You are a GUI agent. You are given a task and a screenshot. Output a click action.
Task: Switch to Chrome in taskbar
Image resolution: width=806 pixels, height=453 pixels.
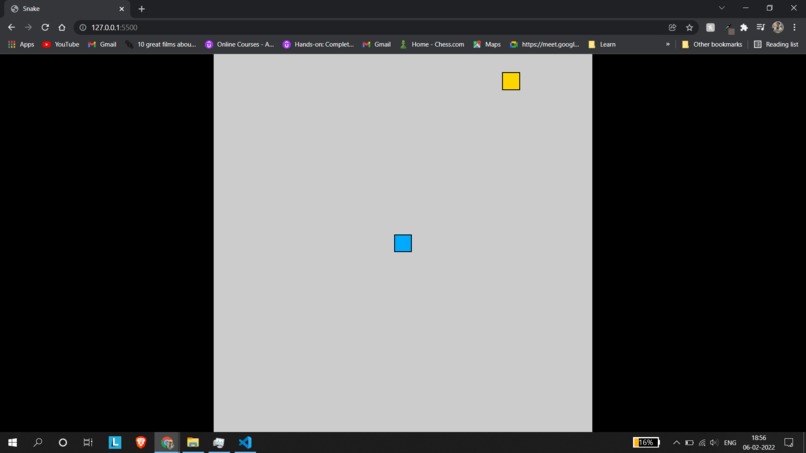coord(167,442)
